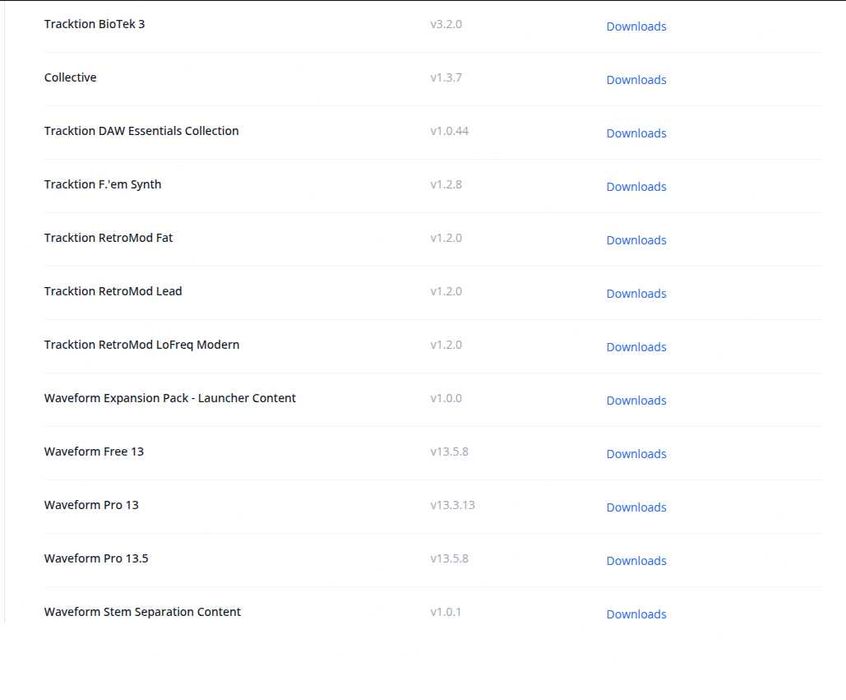This screenshot has height=700, width=846.
Task: Click version v1.0.44 of DAW Essentials
Action: coord(449,131)
